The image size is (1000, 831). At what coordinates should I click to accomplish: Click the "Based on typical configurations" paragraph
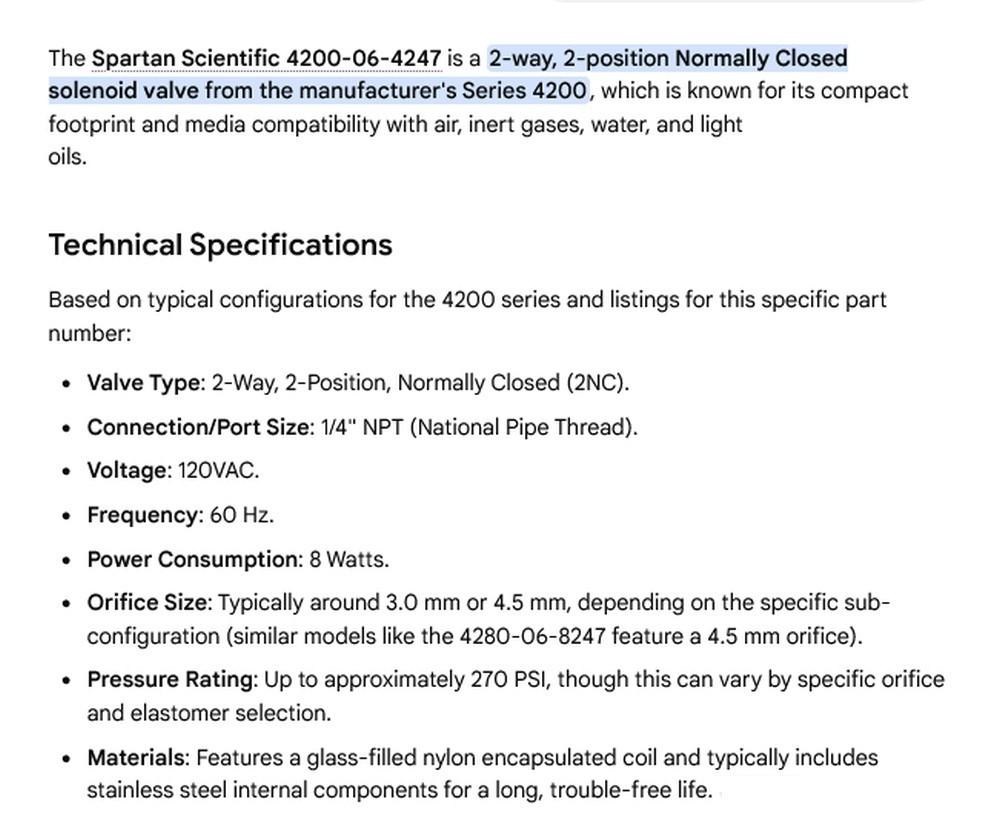click(x=467, y=316)
